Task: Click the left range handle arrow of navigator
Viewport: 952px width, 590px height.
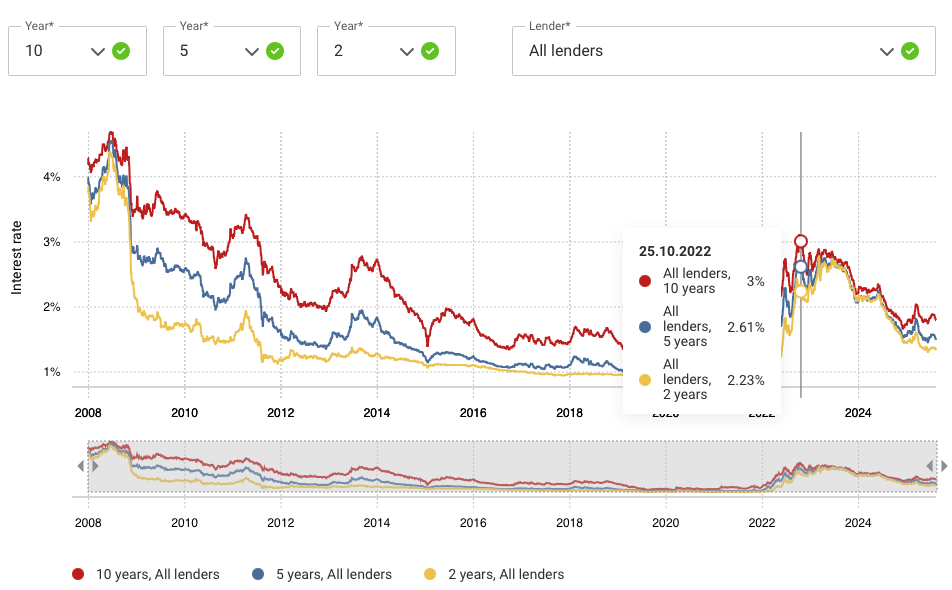Action: [x=82, y=466]
